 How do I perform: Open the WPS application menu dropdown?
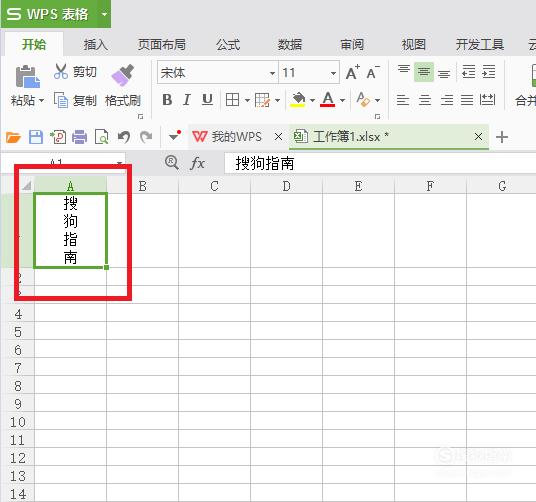point(104,14)
